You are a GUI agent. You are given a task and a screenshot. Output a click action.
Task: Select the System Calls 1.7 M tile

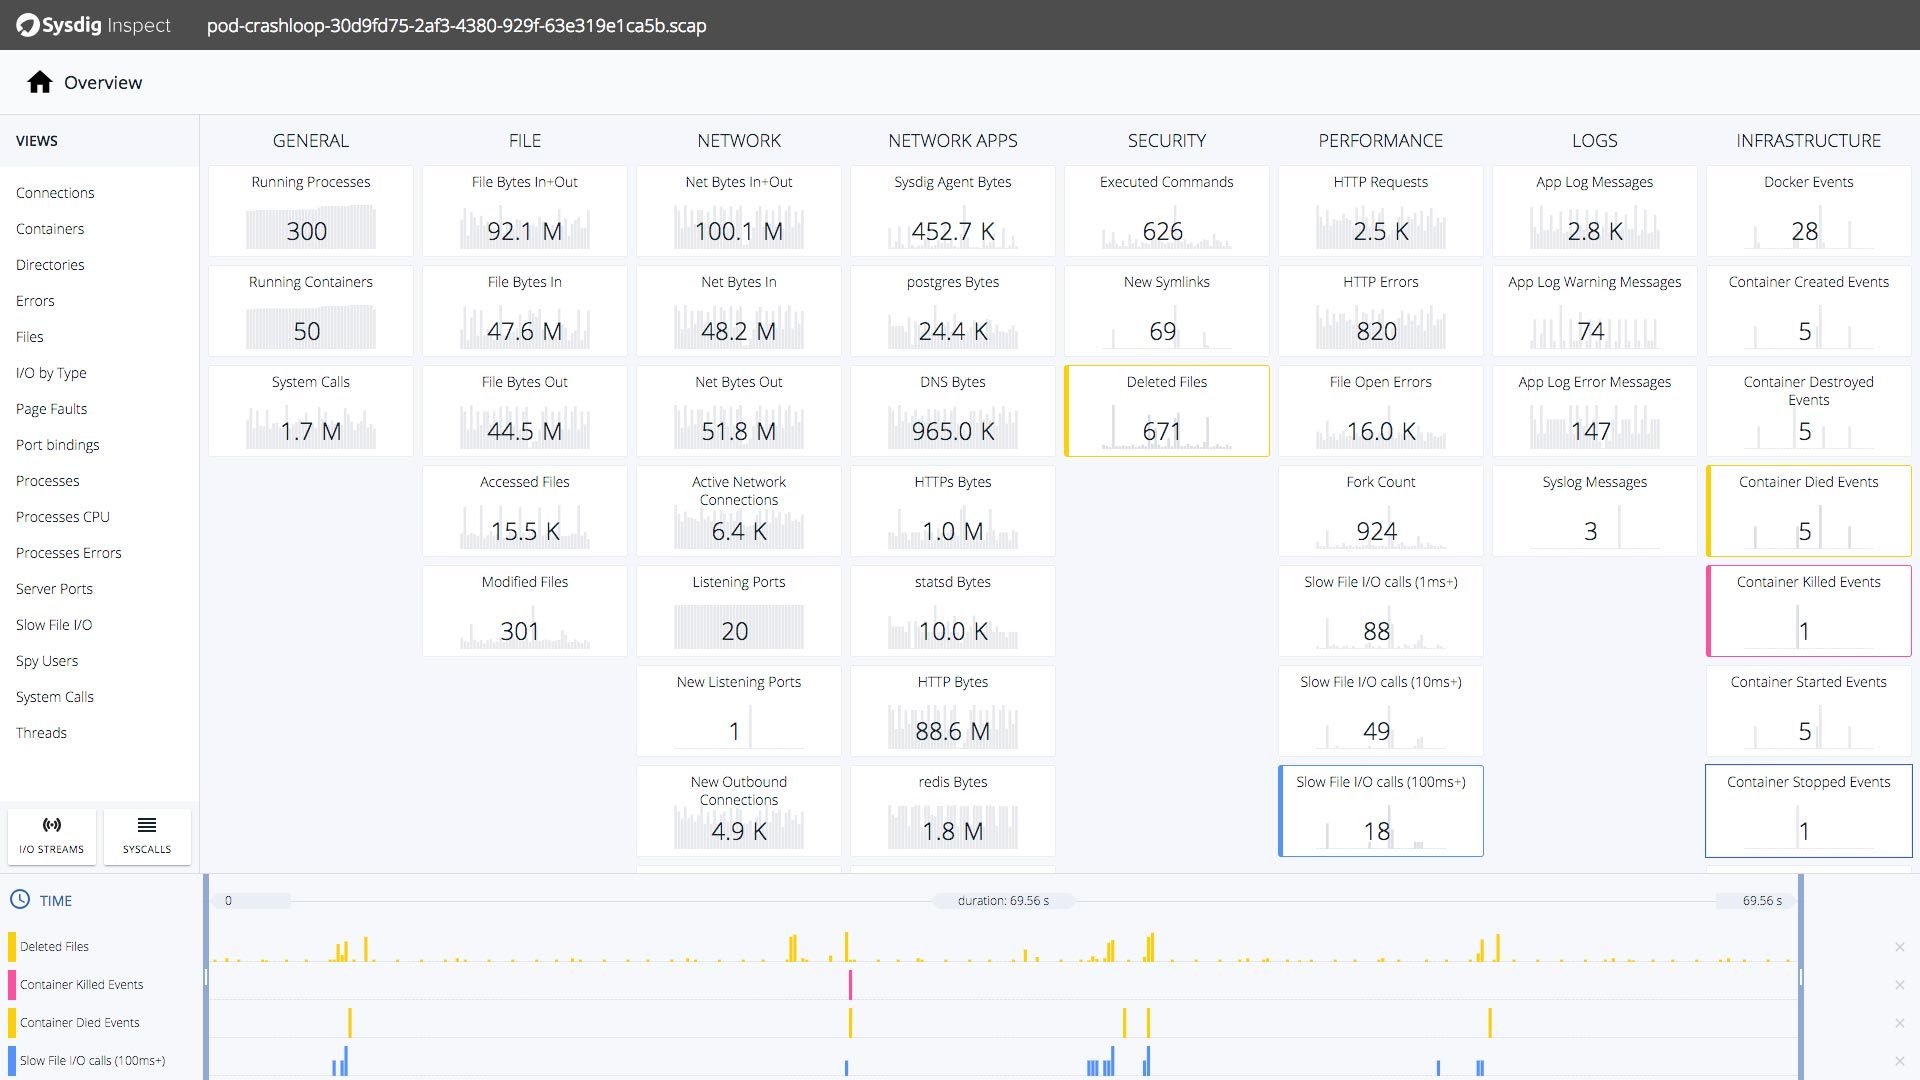310,411
